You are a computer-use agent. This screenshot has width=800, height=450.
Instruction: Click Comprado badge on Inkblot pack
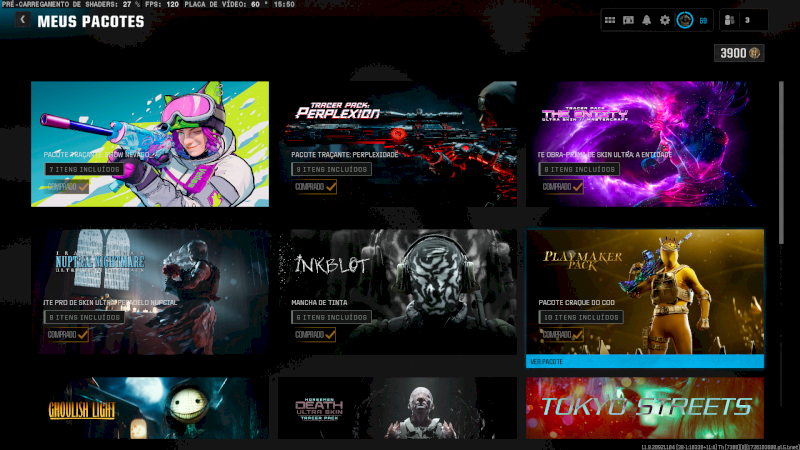pyautogui.click(x=314, y=335)
